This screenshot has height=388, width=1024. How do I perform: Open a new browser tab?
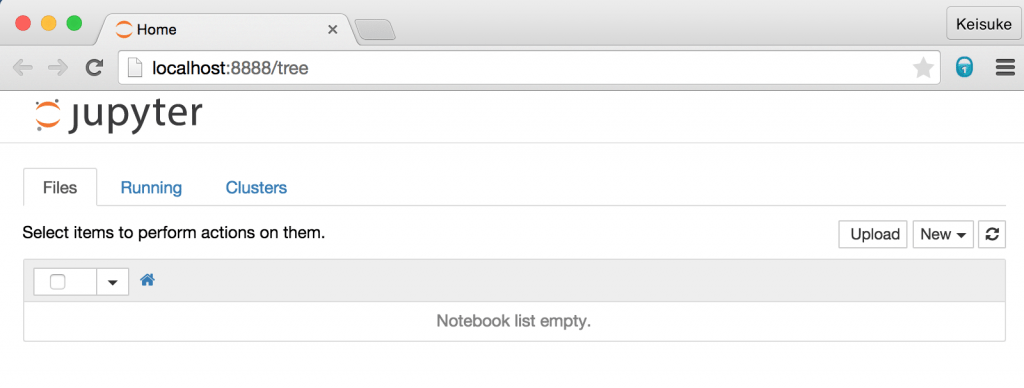coord(375,30)
